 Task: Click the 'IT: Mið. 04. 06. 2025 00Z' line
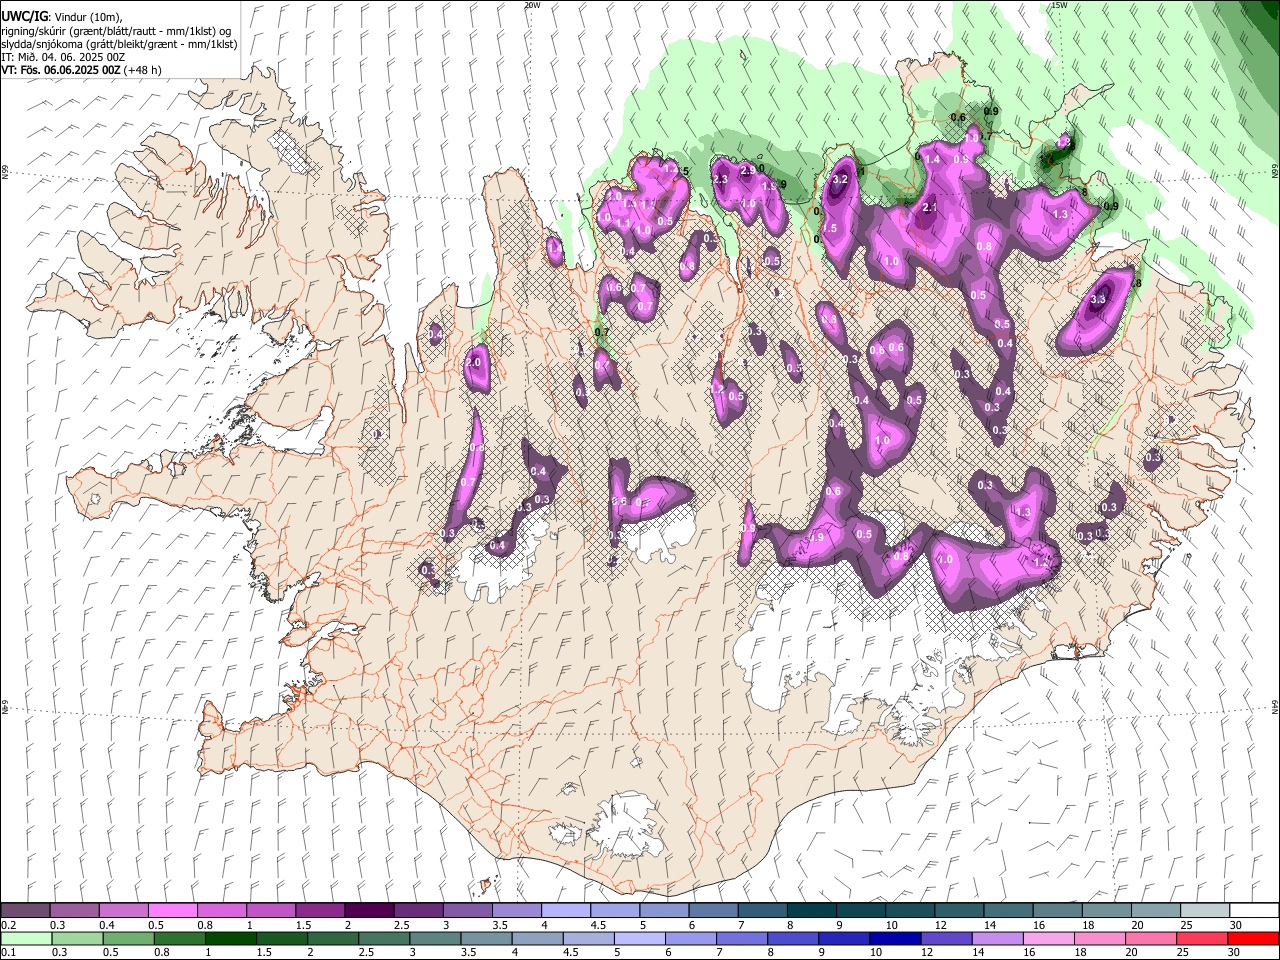[x=63, y=57]
